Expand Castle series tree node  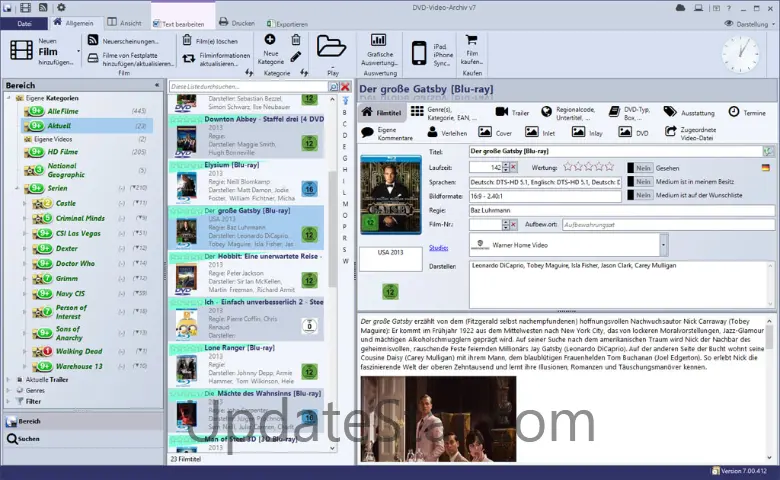tap(24, 203)
